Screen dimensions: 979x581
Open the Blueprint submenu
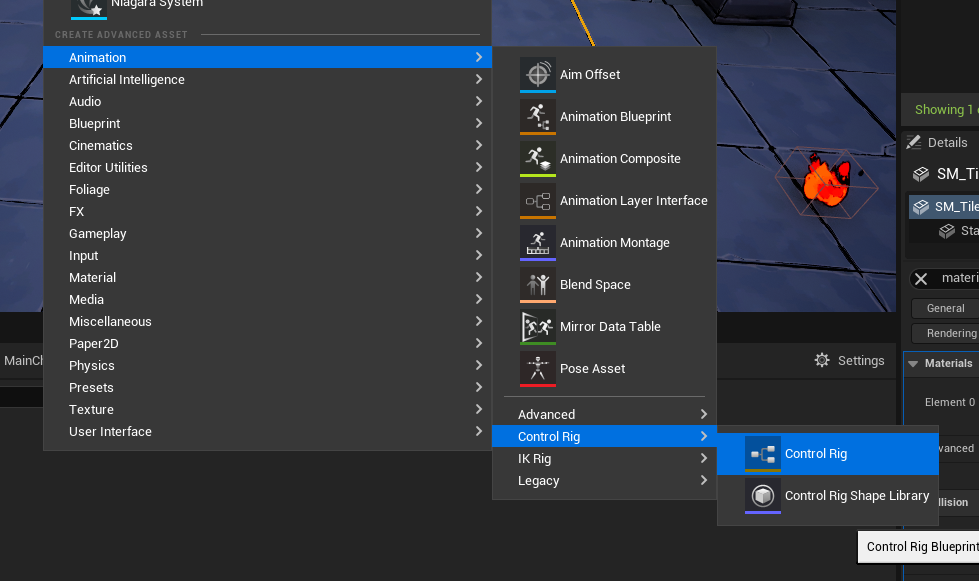(x=267, y=124)
